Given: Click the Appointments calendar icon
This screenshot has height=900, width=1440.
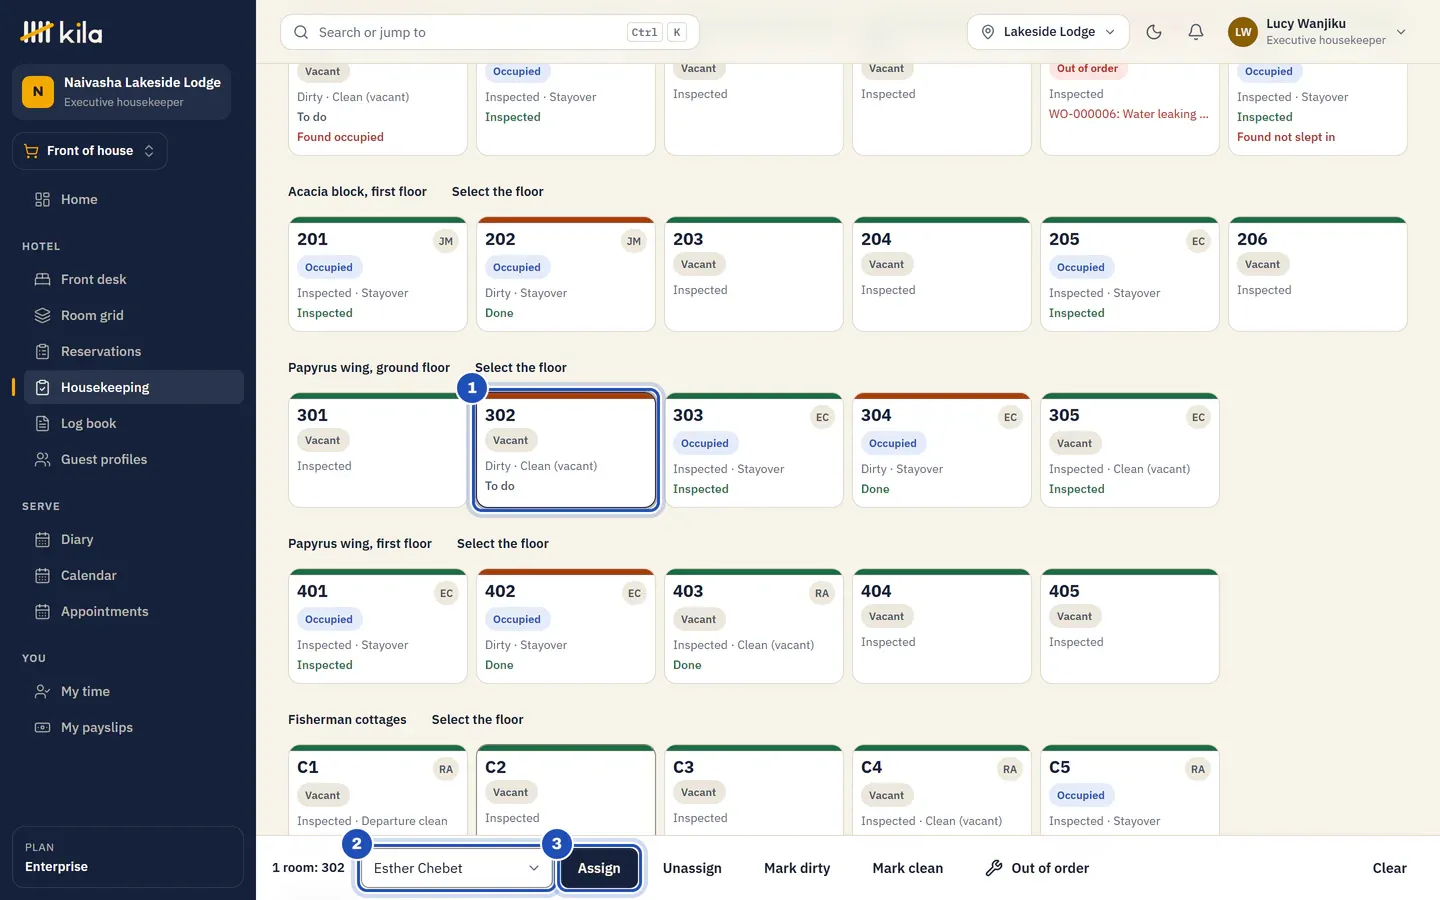Looking at the screenshot, I should pos(42,611).
